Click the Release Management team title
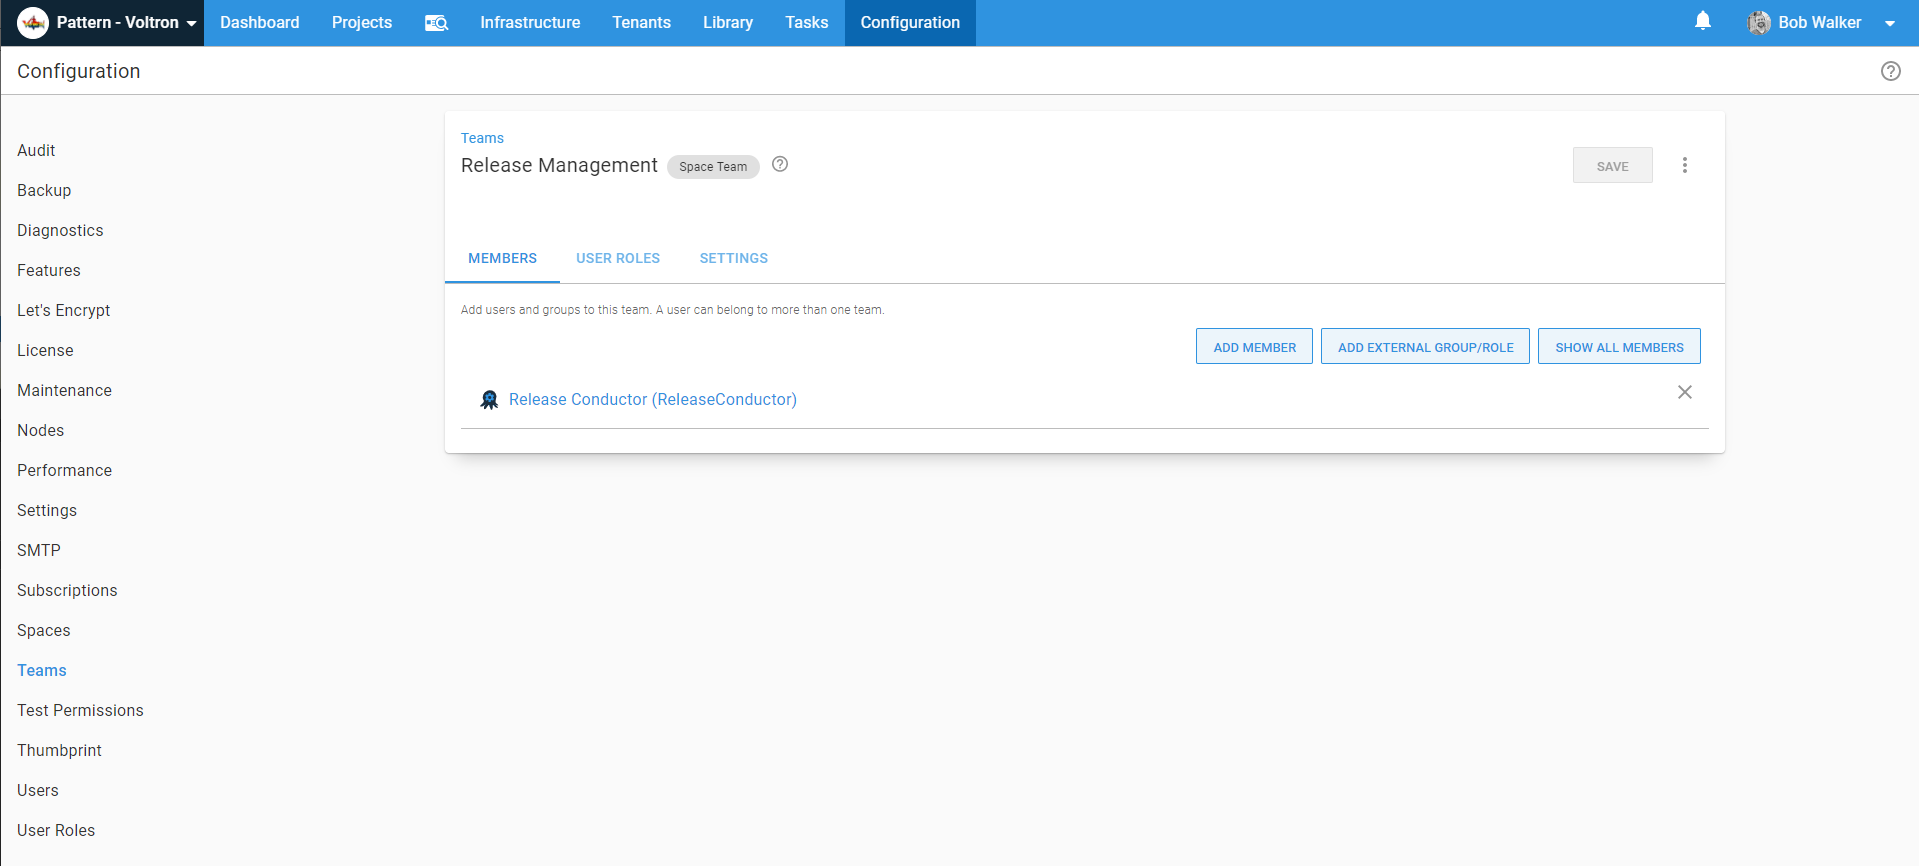The width and height of the screenshot is (1919, 866). [x=559, y=165]
